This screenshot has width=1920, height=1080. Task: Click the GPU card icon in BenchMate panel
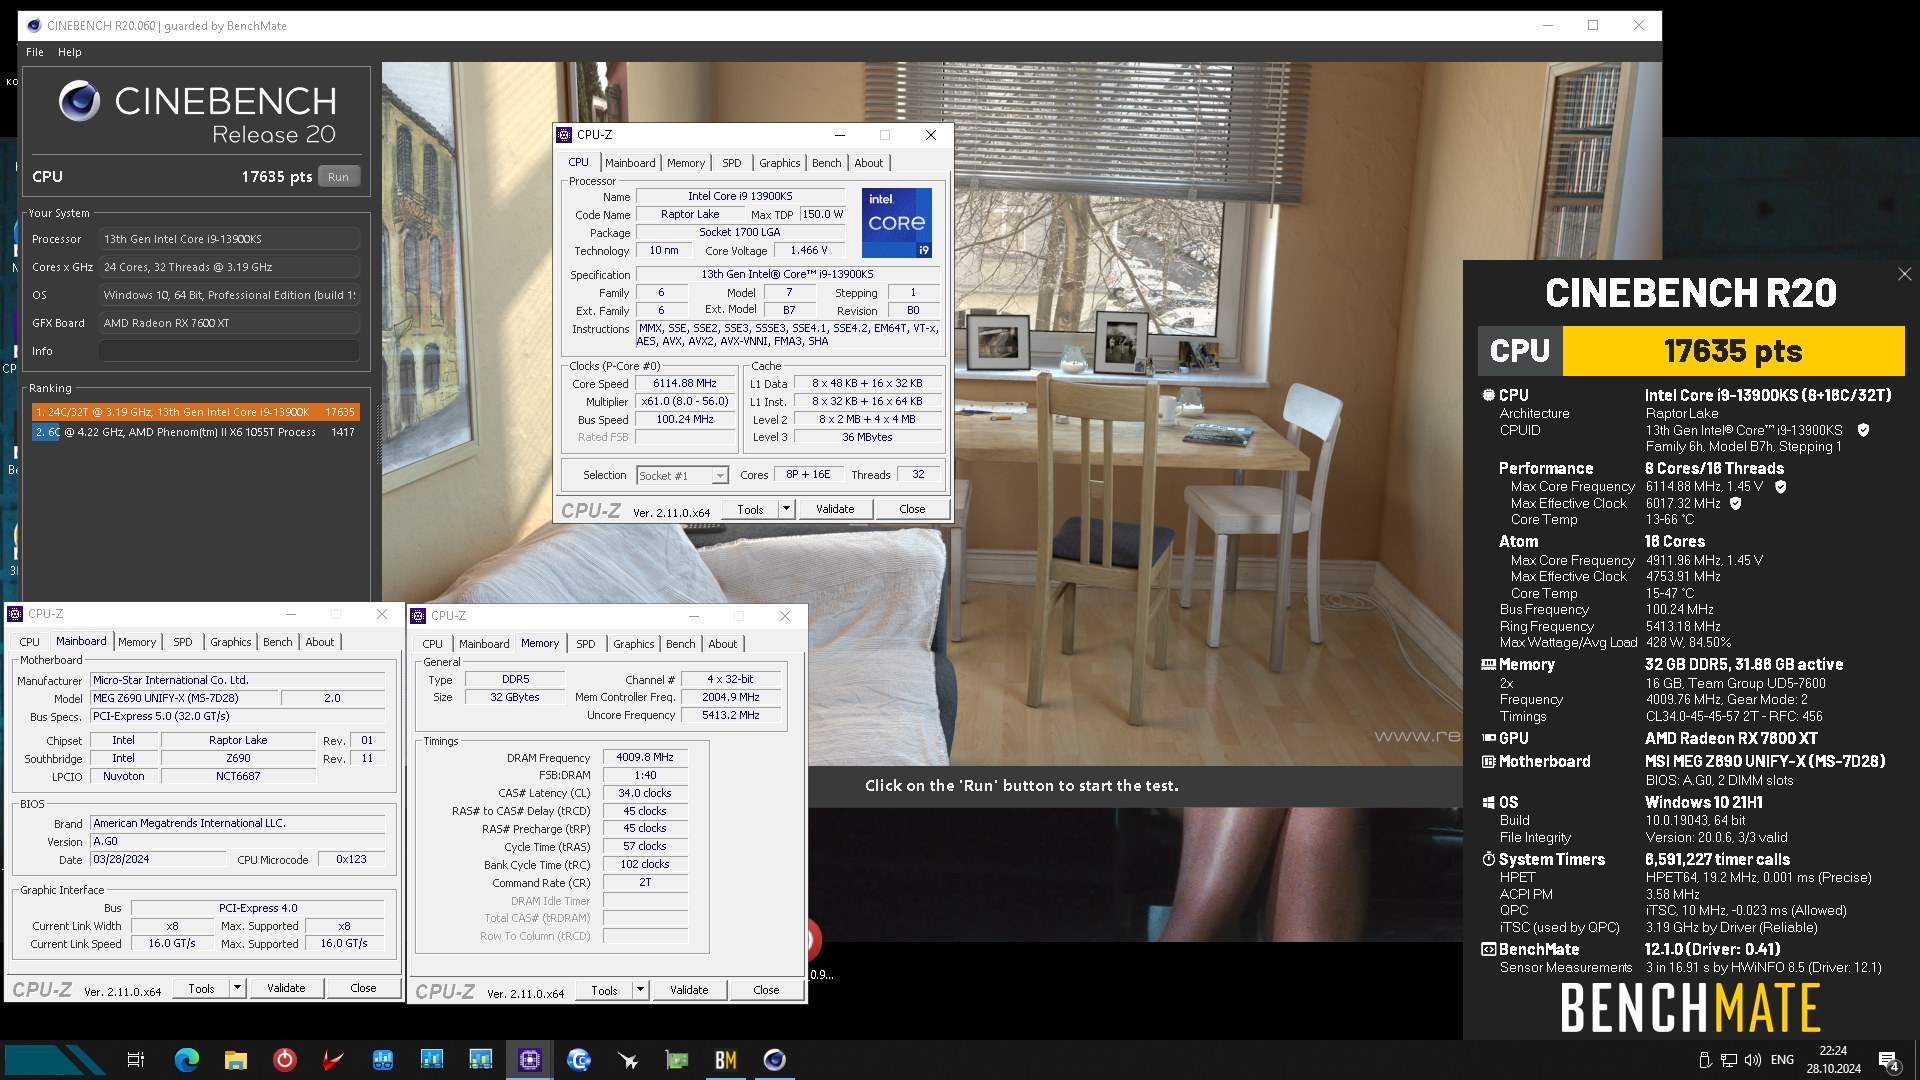pos(1489,738)
